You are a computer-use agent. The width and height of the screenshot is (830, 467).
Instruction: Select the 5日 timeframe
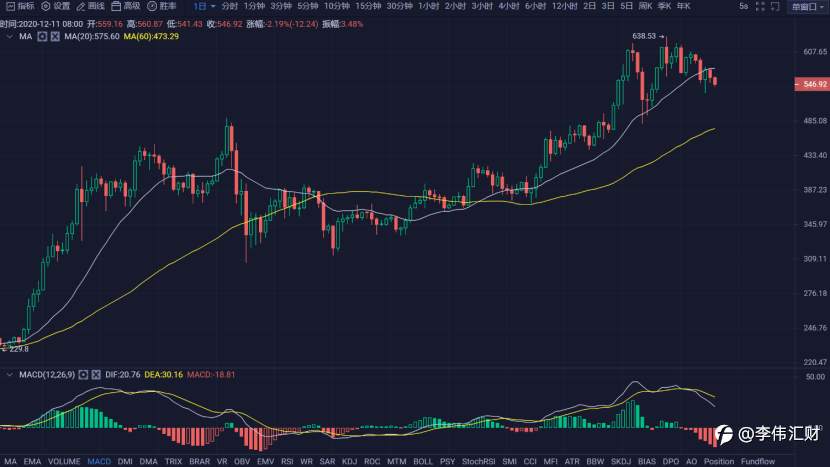(626, 6)
